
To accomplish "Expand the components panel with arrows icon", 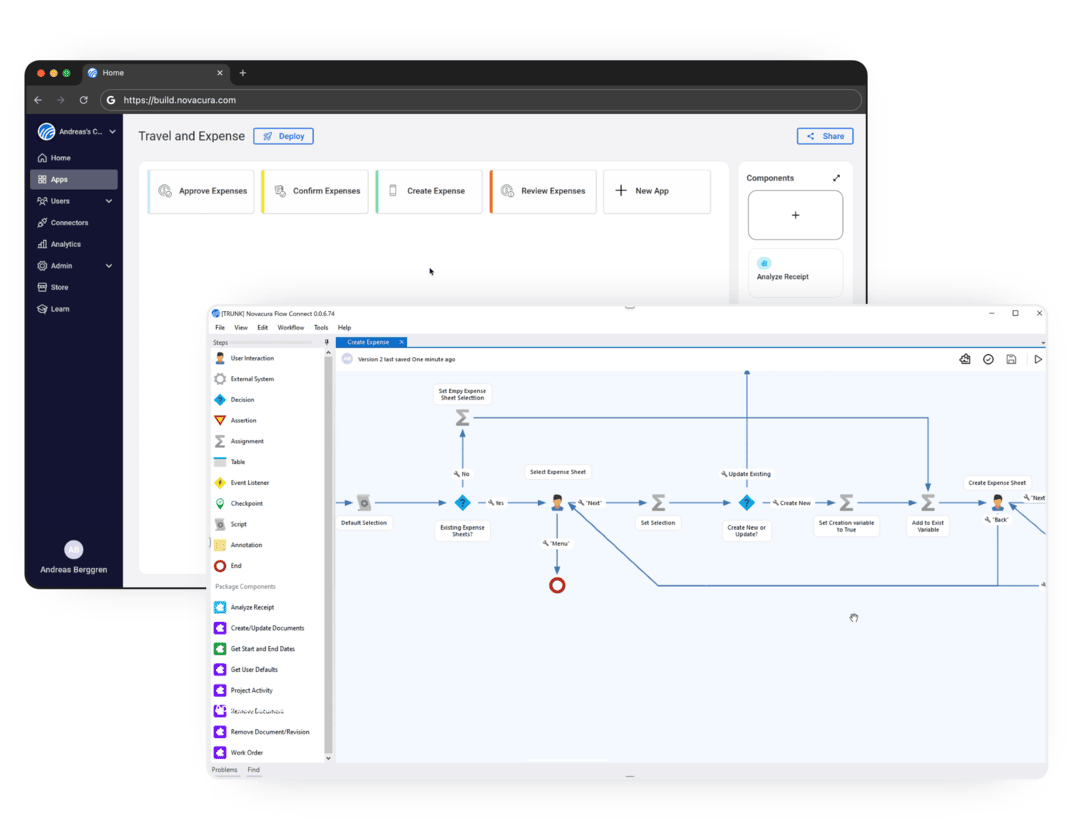I will [x=836, y=178].
